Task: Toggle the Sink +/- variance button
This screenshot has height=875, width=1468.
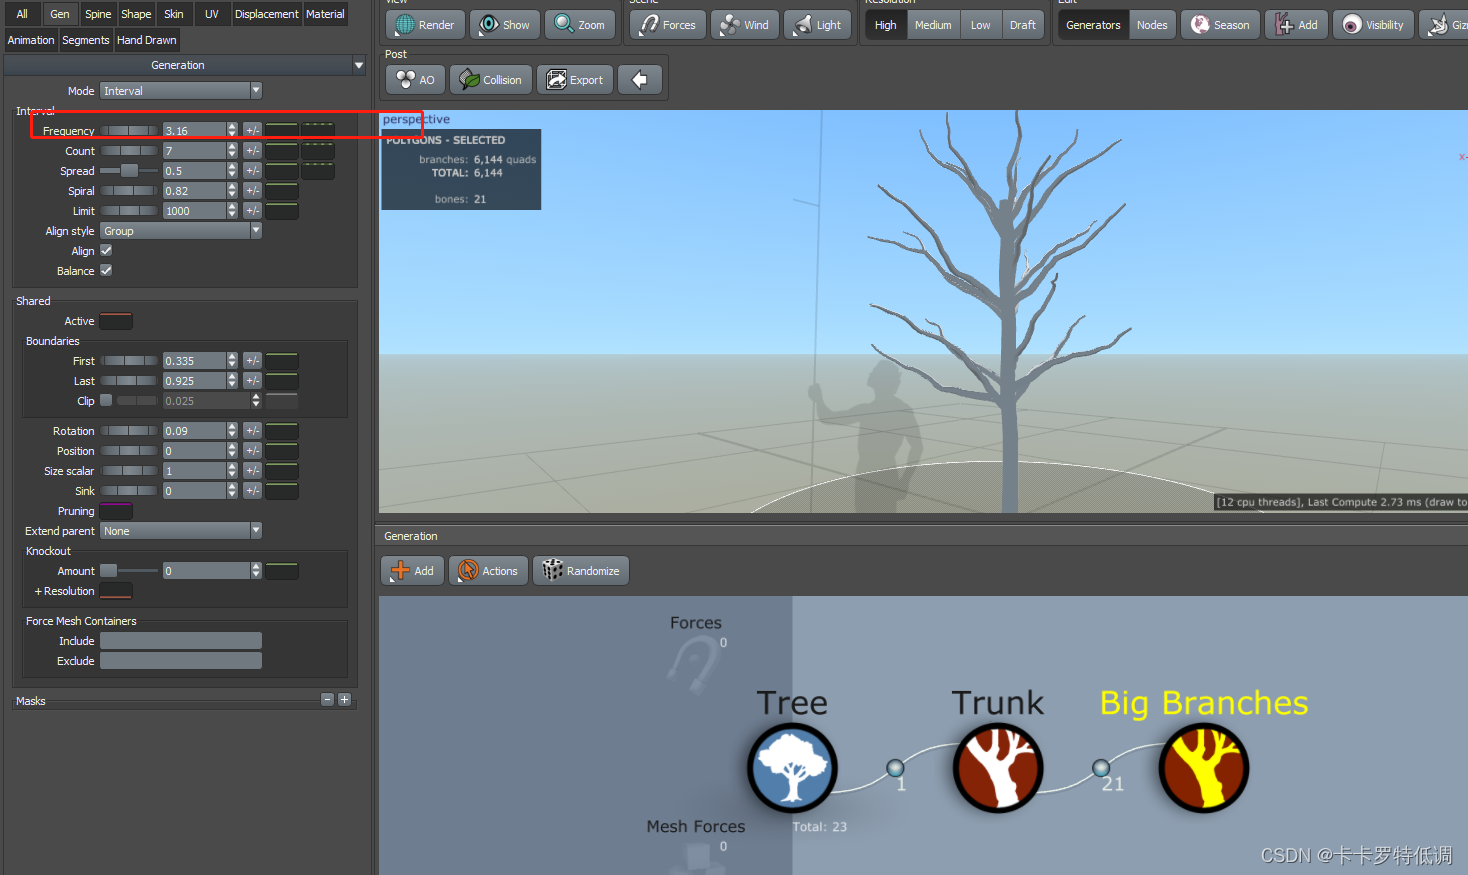Action: (x=252, y=491)
